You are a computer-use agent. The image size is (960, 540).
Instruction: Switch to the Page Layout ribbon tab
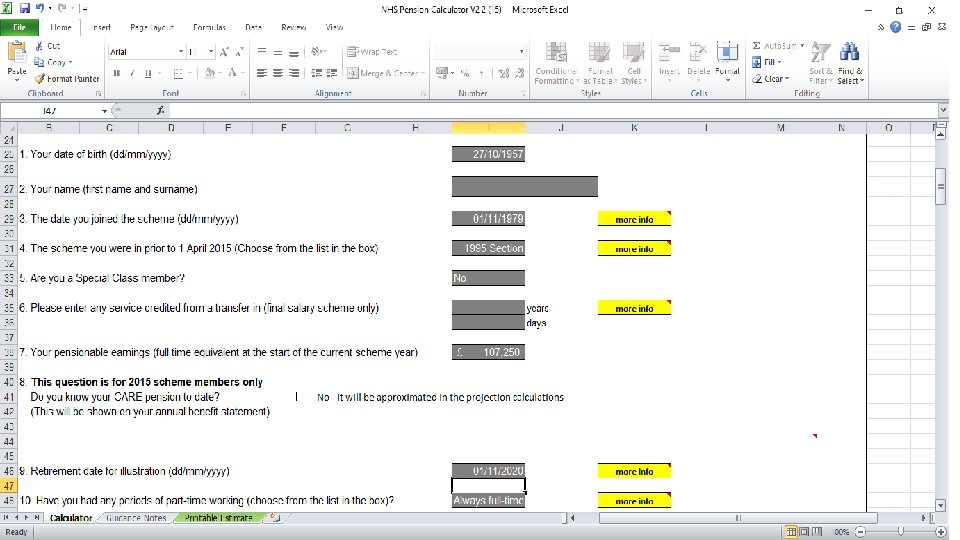tap(152, 28)
